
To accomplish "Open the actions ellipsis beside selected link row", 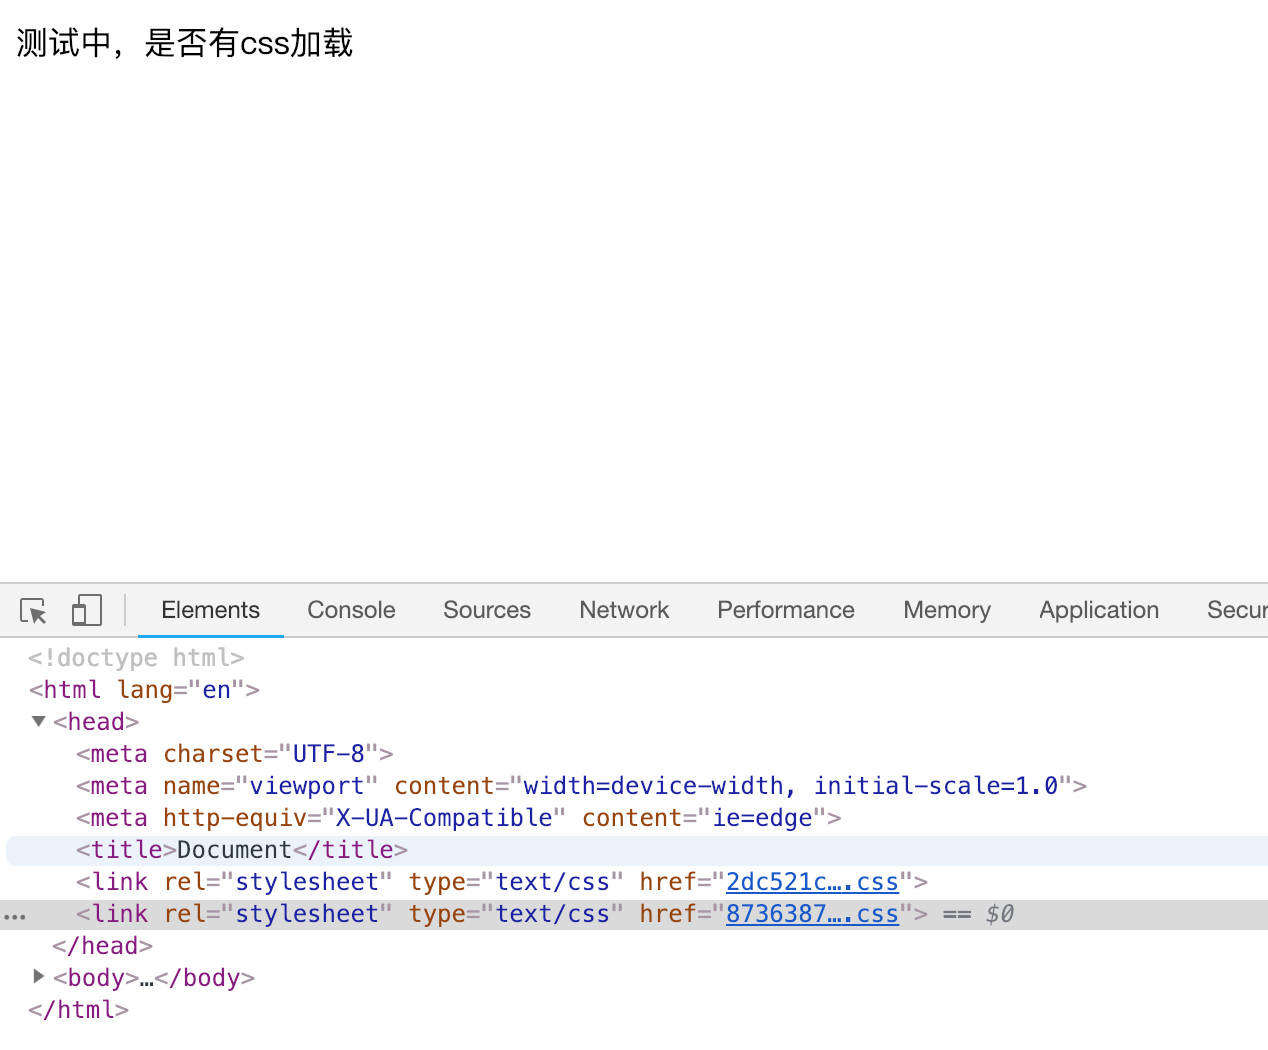I will tap(15, 915).
